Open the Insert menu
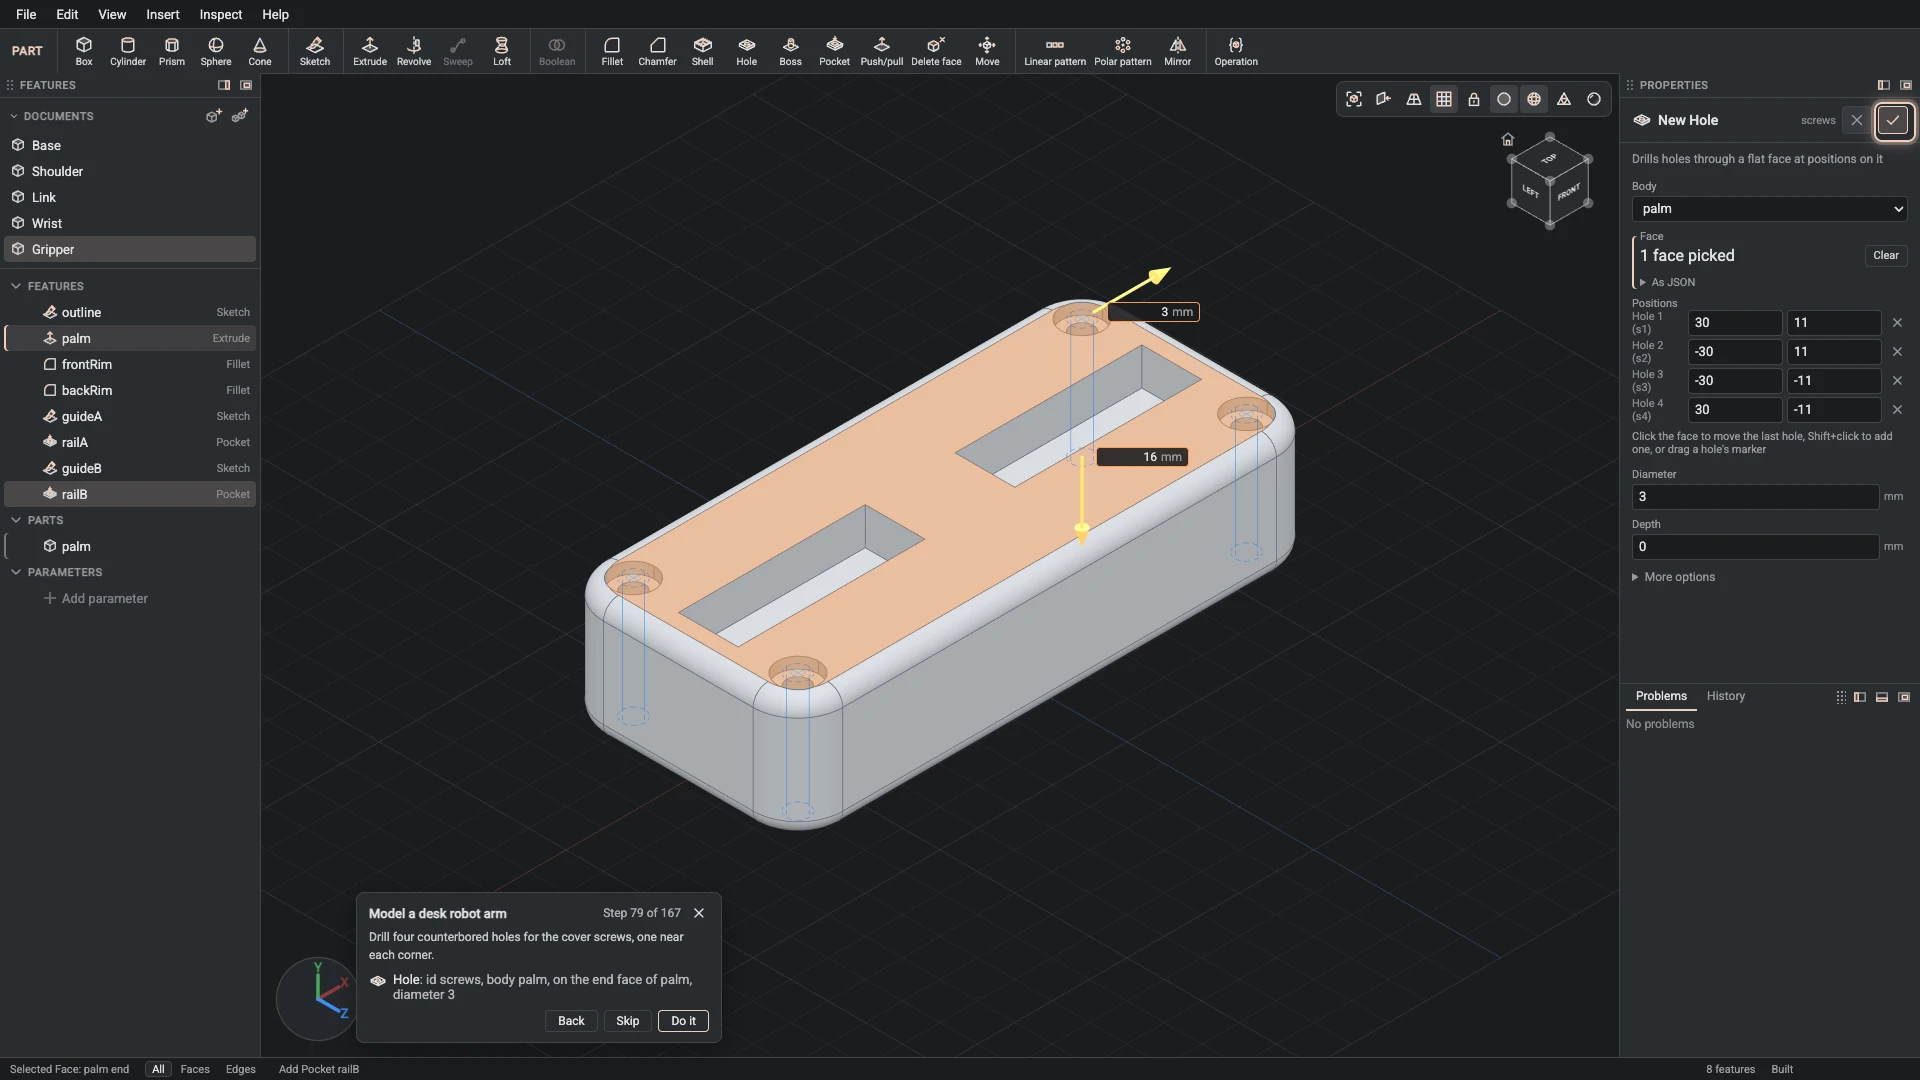1920x1080 pixels. coord(163,14)
